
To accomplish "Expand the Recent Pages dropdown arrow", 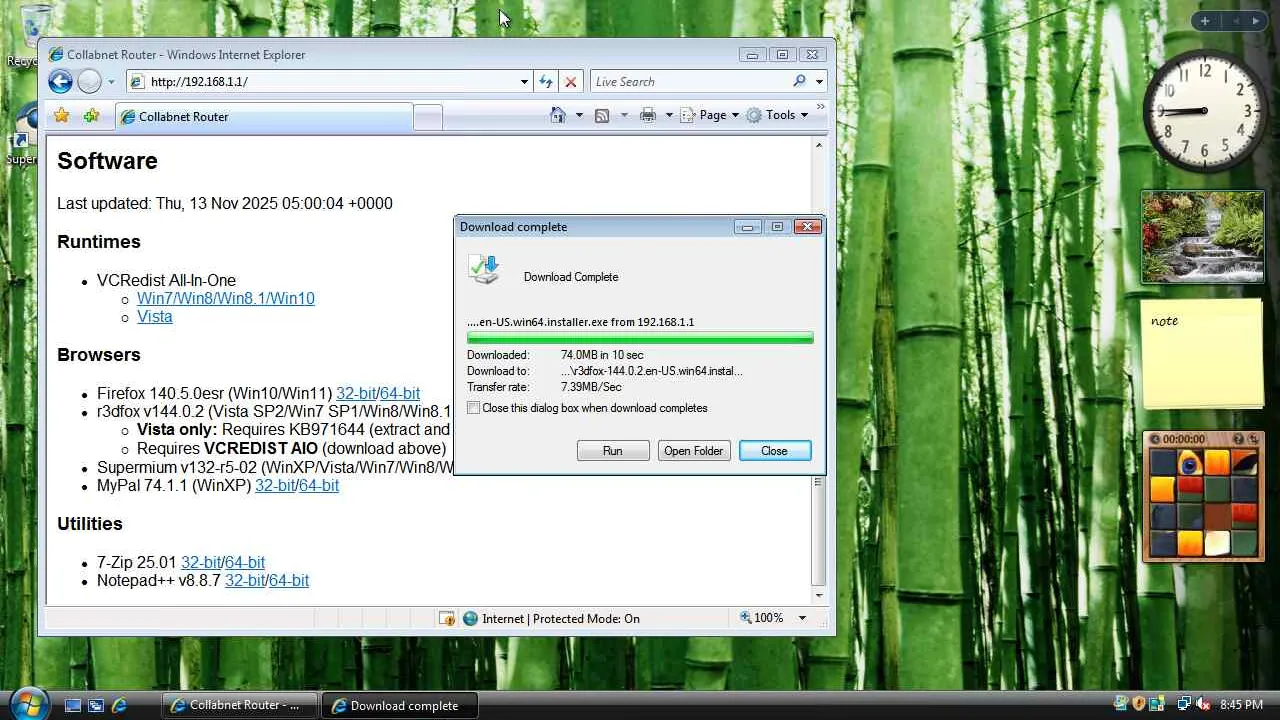I will [111, 82].
